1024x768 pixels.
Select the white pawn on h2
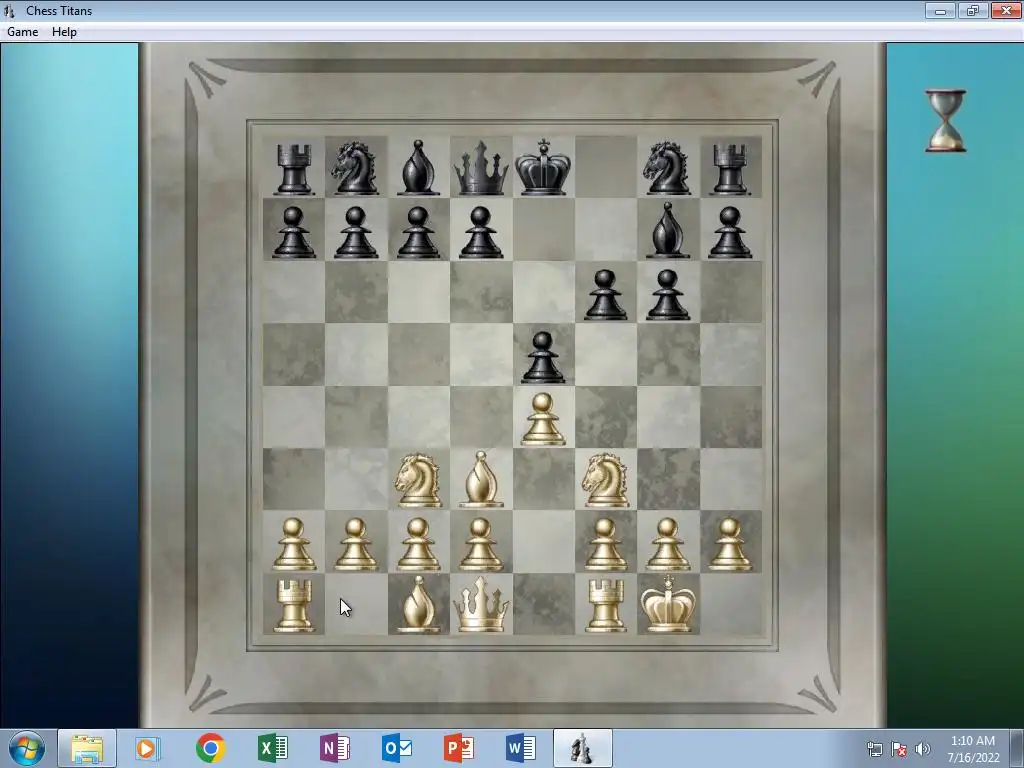pyautogui.click(x=730, y=544)
